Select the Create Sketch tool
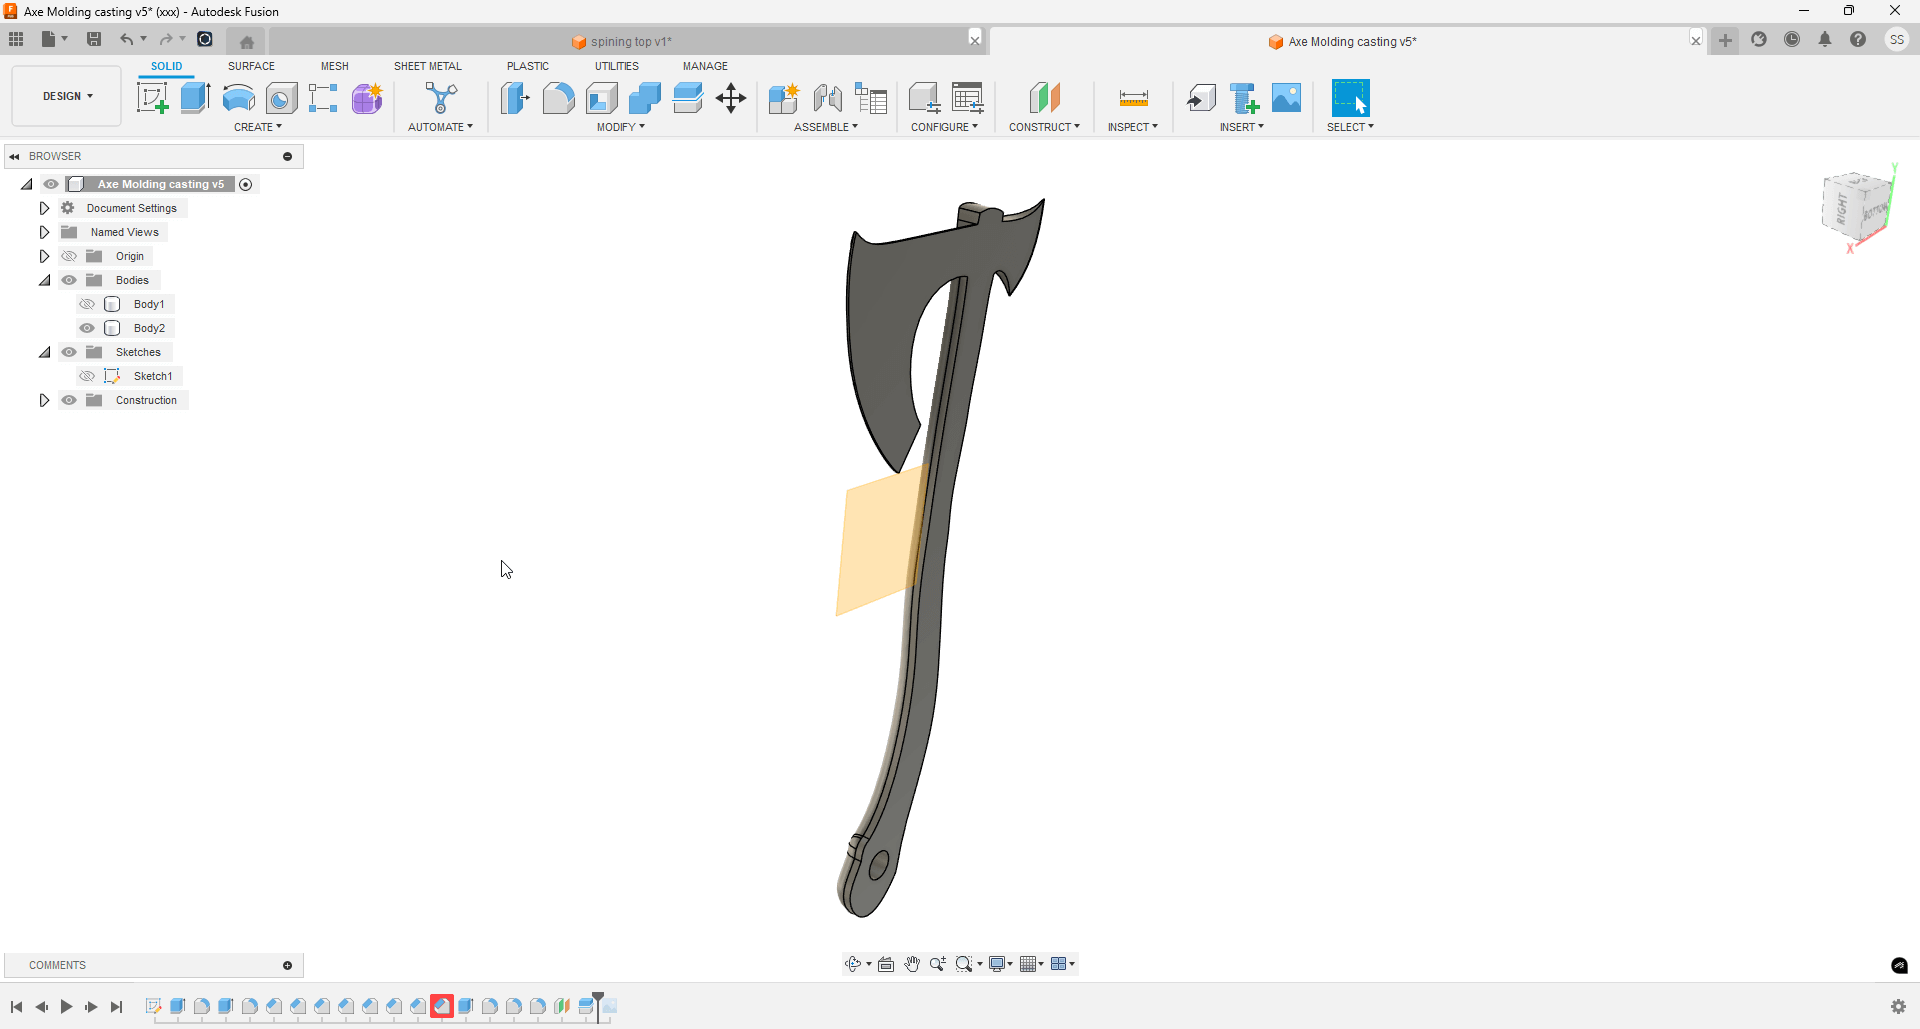This screenshot has height=1029, width=1920. pyautogui.click(x=152, y=98)
